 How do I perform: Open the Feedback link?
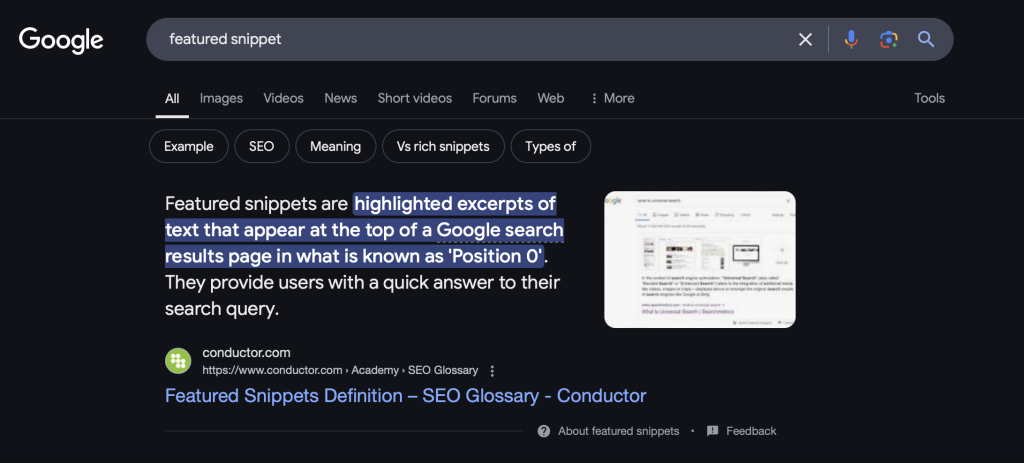click(x=751, y=431)
